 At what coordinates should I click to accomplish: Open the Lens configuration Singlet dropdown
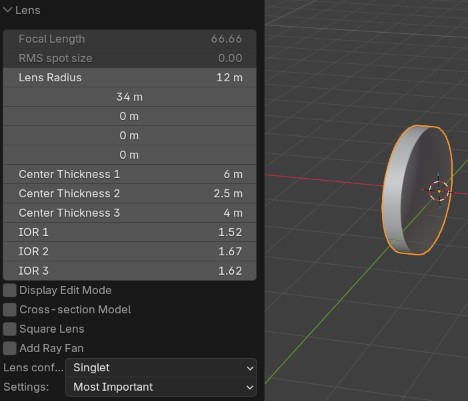click(x=161, y=368)
